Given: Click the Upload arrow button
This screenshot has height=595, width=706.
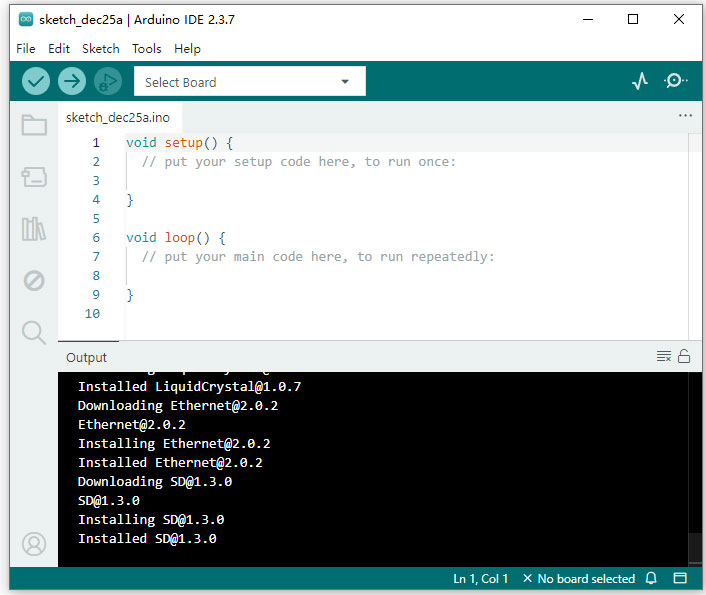Looking at the screenshot, I should [72, 82].
